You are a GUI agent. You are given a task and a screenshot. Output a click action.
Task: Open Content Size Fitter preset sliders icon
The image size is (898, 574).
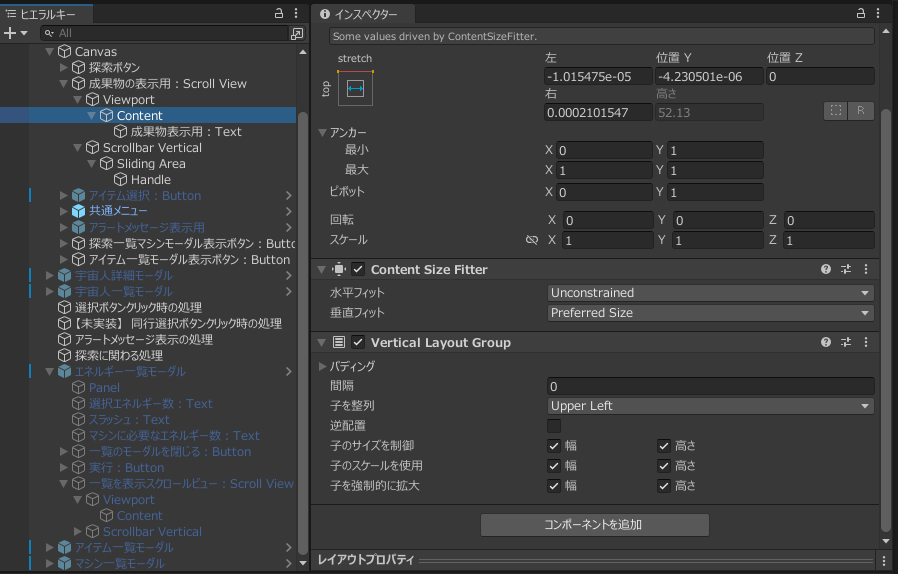point(846,269)
